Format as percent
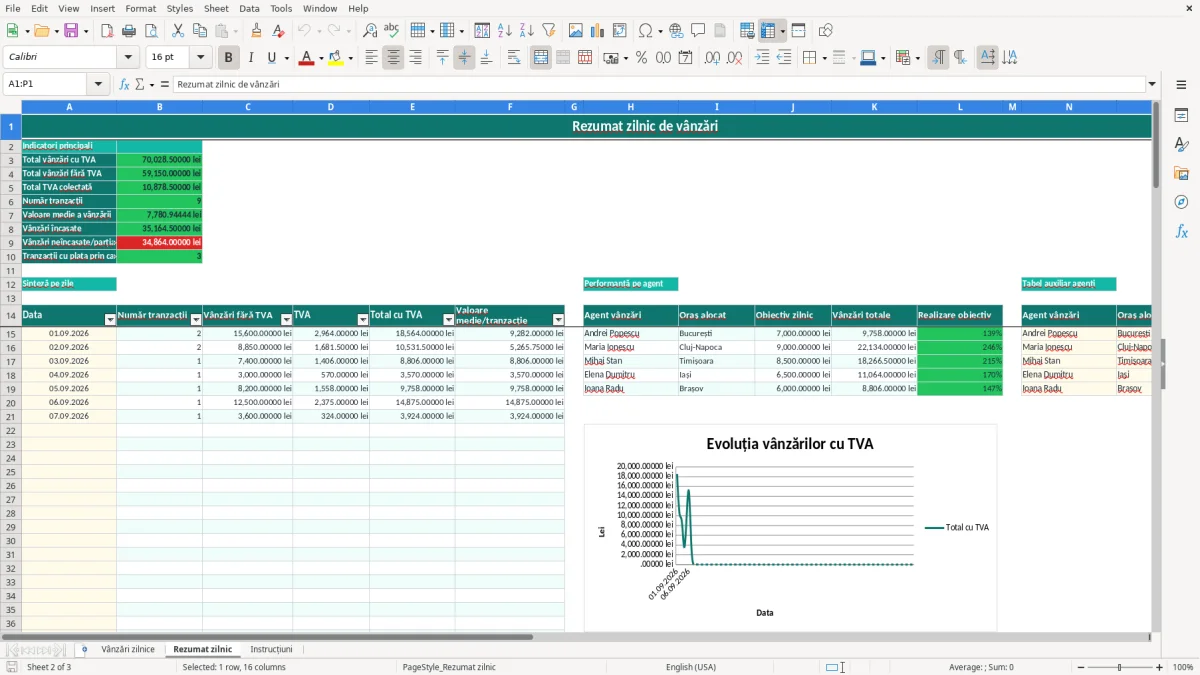This screenshot has height=675, width=1200. tap(641, 58)
